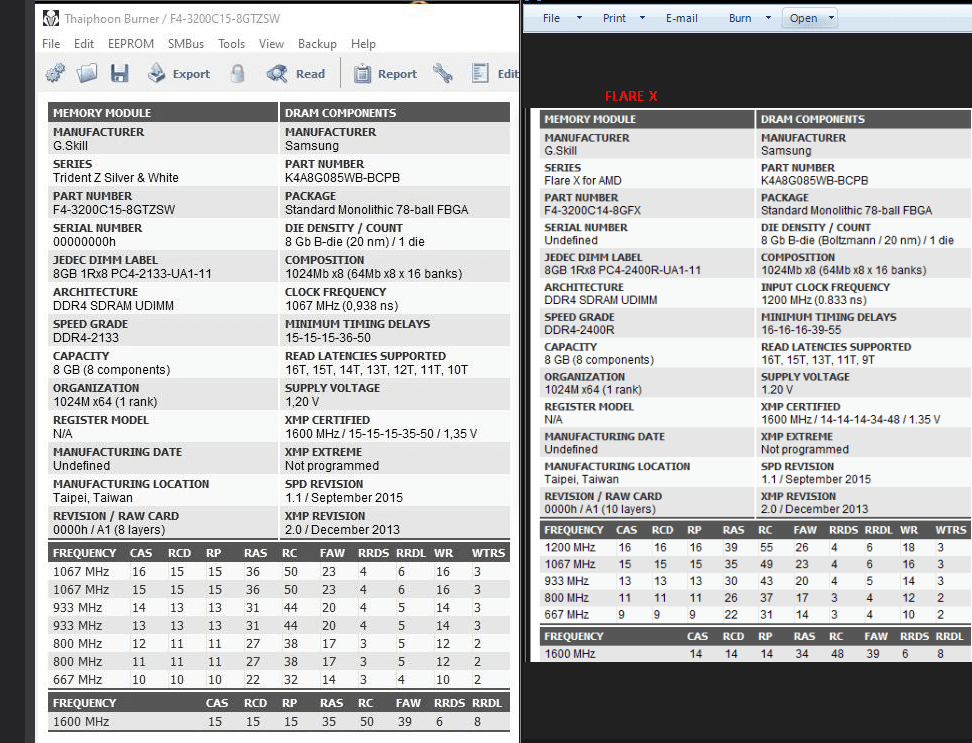Viewport: 972px width, 743px height.
Task: Click XMP value 1600 MHz / 15-15-15-35-50 / 1,35 V
Action: [x=381, y=434]
